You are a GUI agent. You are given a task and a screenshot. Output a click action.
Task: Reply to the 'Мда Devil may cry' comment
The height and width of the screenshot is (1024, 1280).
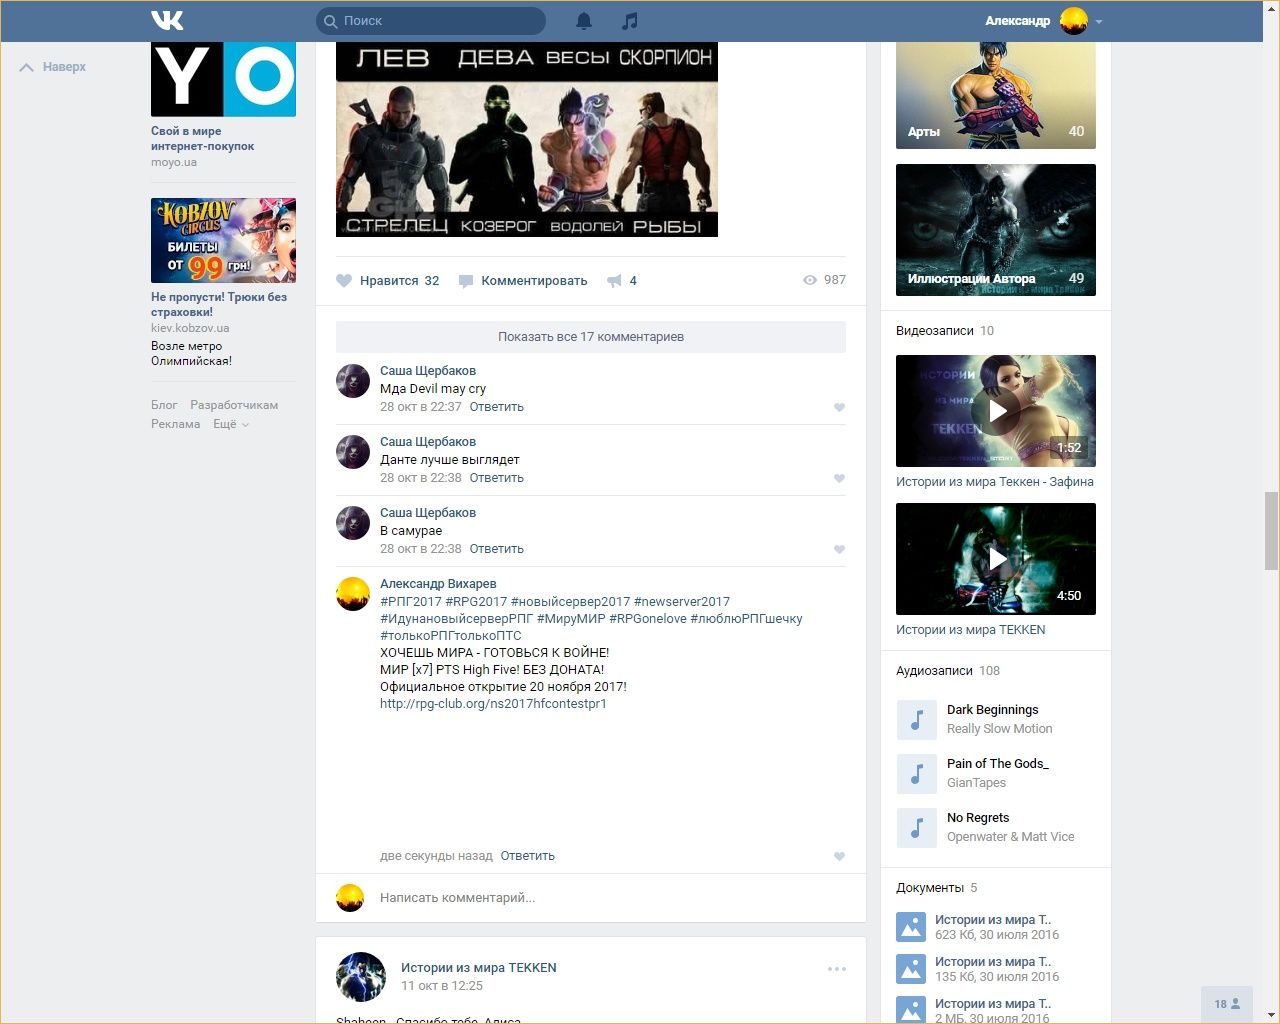pyautogui.click(x=497, y=407)
